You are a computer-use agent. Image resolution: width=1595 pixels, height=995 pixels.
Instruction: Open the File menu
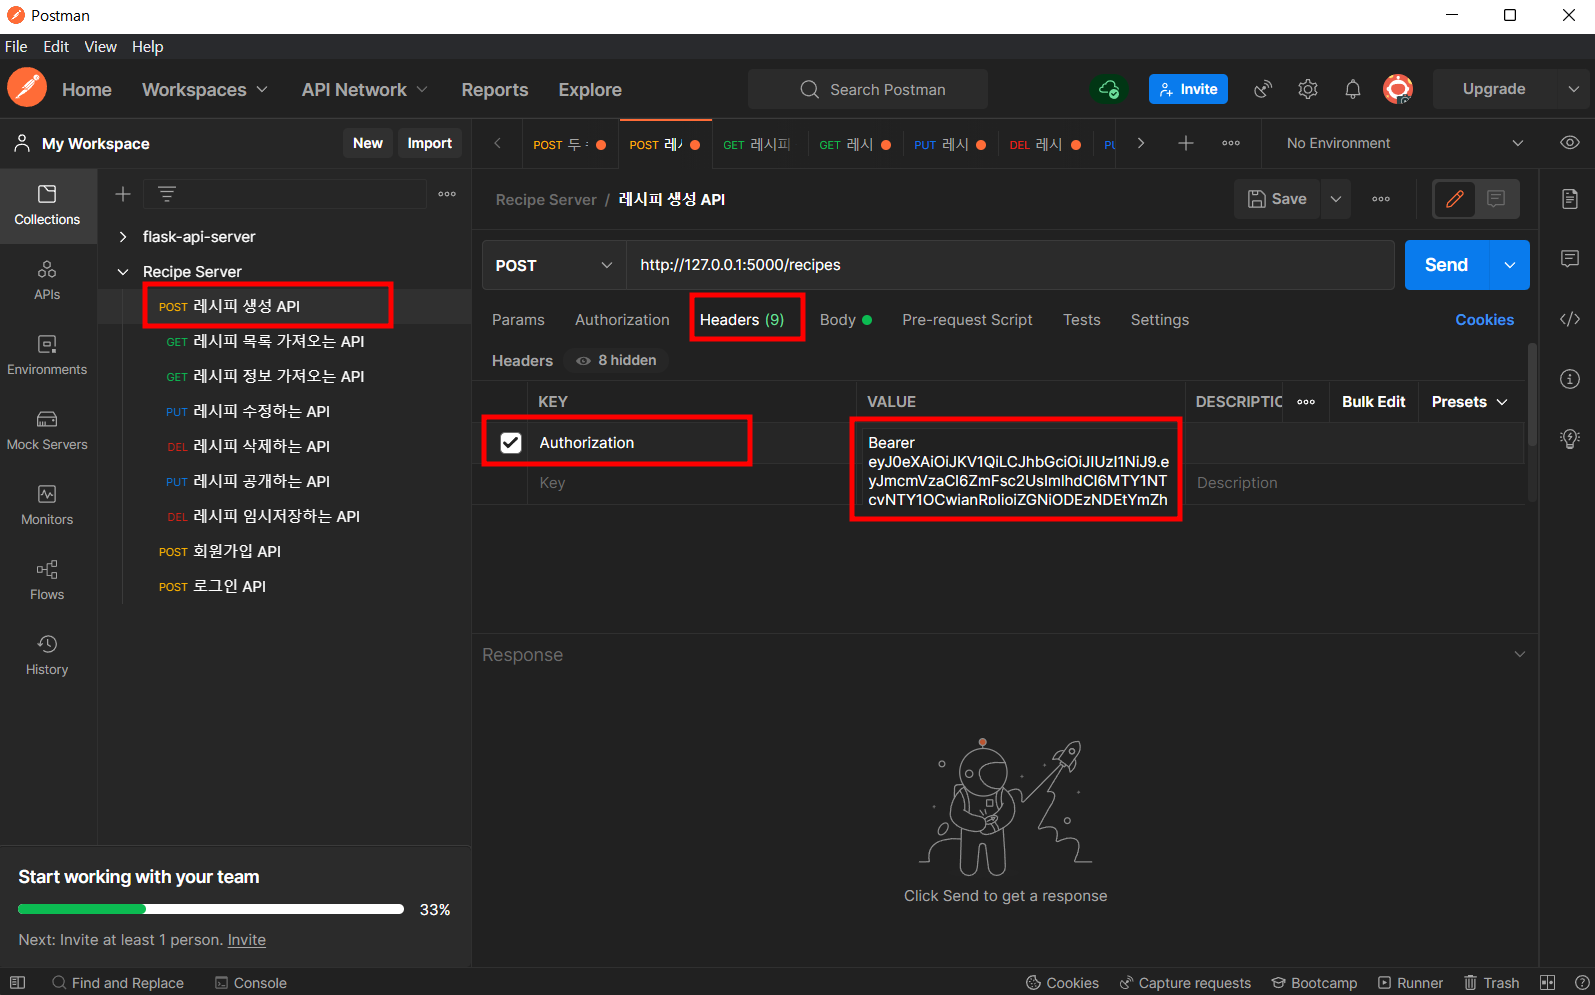16,47
